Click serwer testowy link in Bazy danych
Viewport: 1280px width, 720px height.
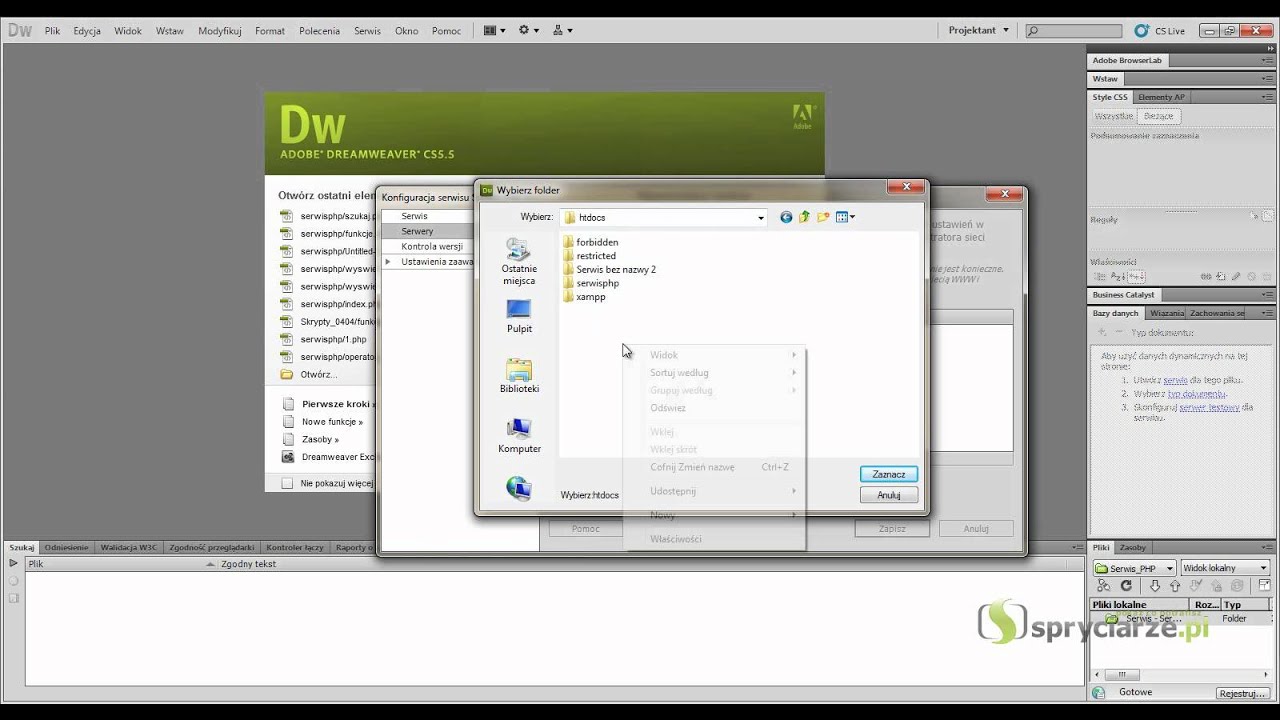coord(1209,407)
